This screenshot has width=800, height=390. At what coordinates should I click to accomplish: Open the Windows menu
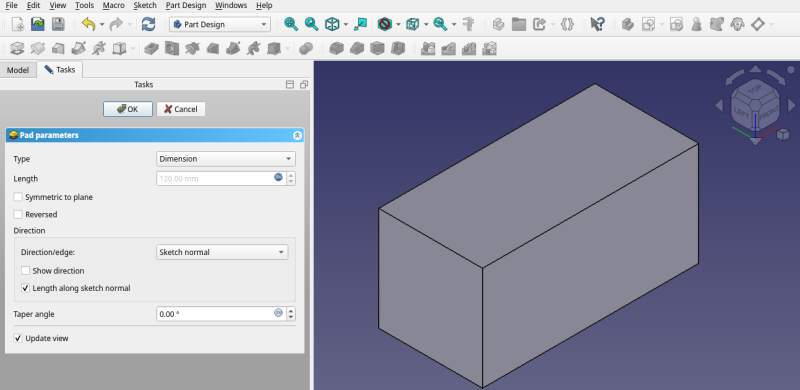231,5
